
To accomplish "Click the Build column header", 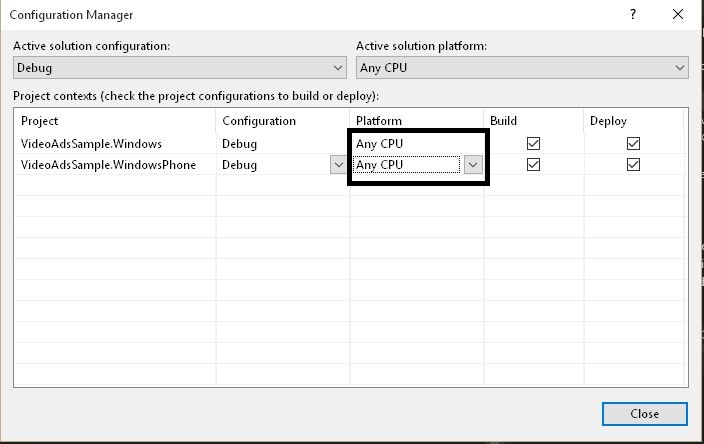I will 504,121.
